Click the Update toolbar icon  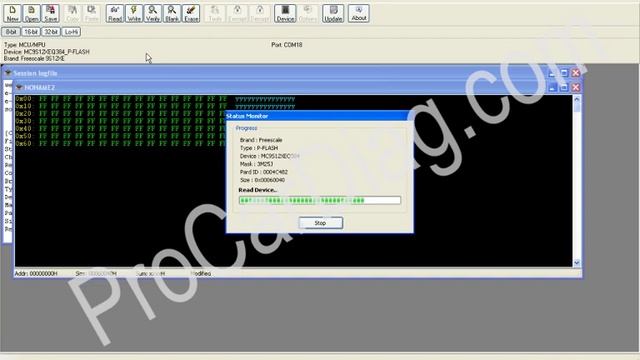click(x=333, y=13)
